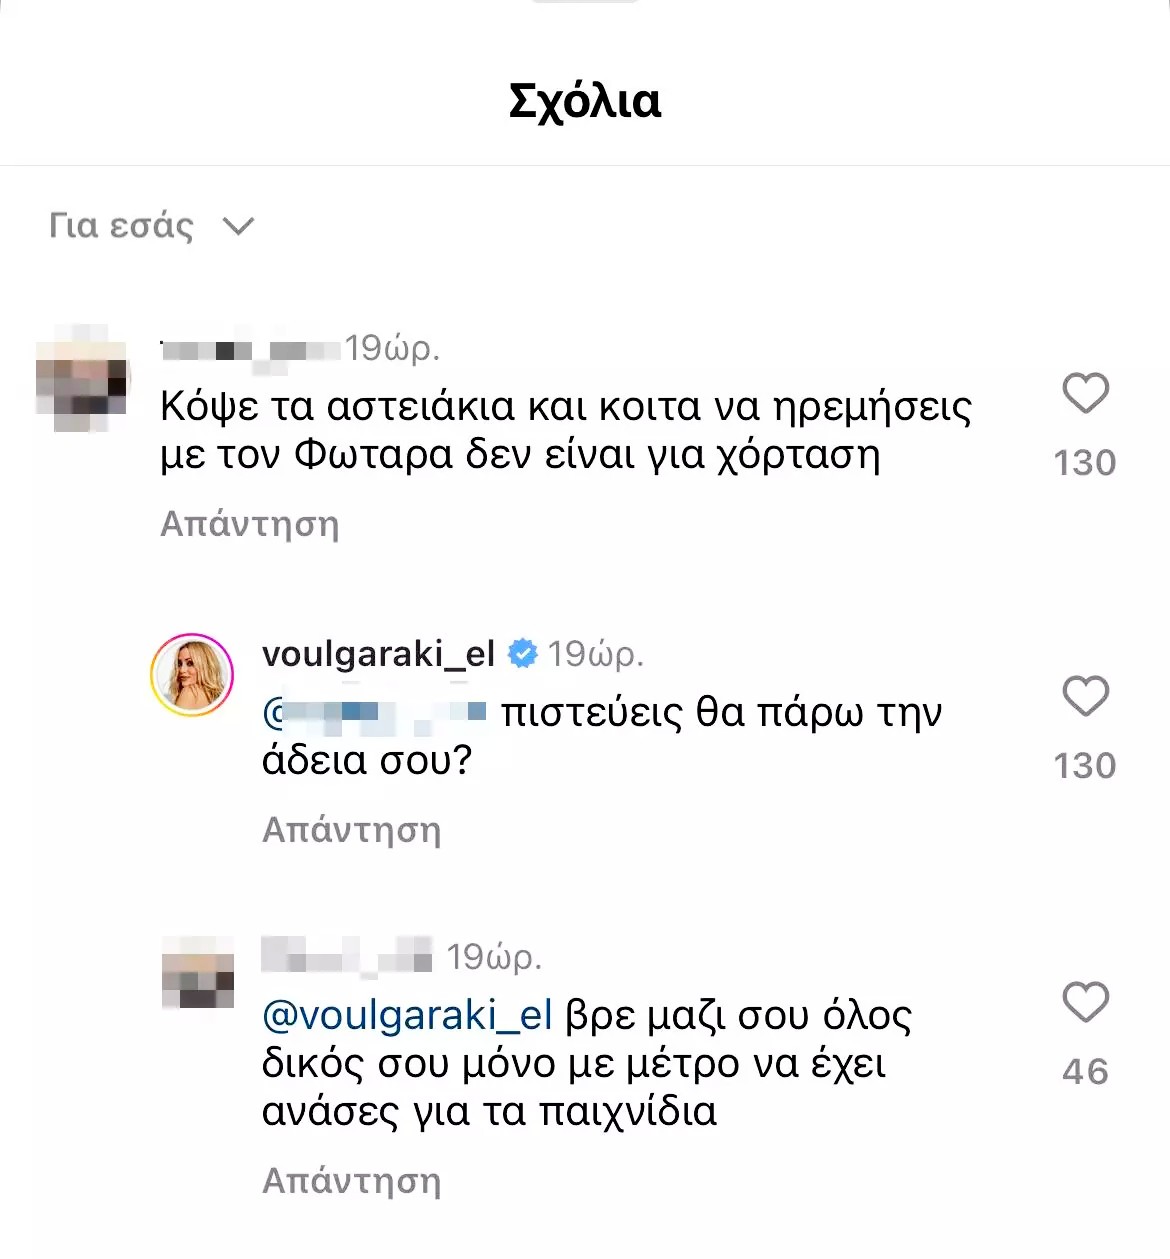Tap the Σχόλια header title
The image size is (1170, 1259).
(x=585, y=101)
